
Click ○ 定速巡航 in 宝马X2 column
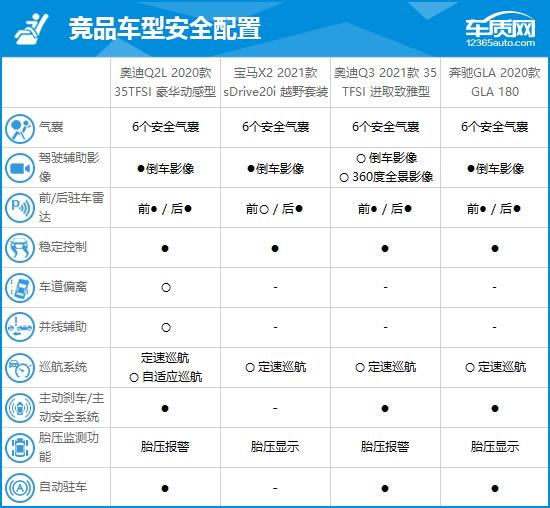point(276,367)
